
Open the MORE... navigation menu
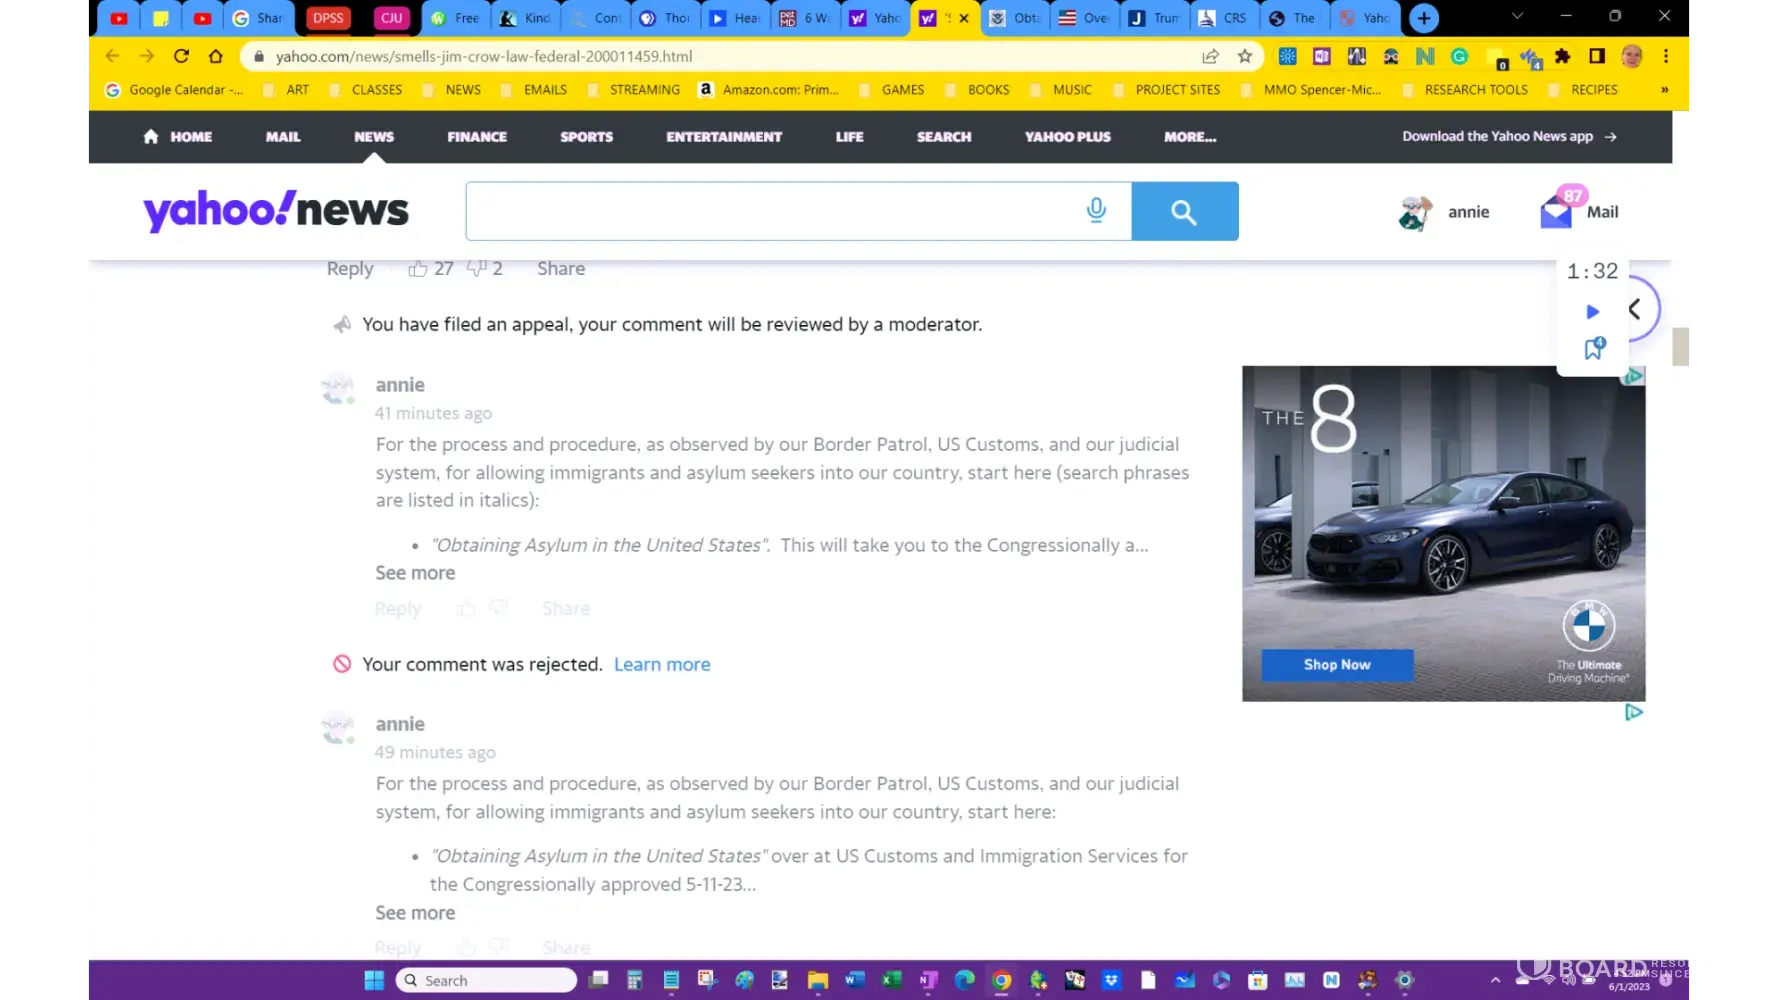(x=1189, y=137)
